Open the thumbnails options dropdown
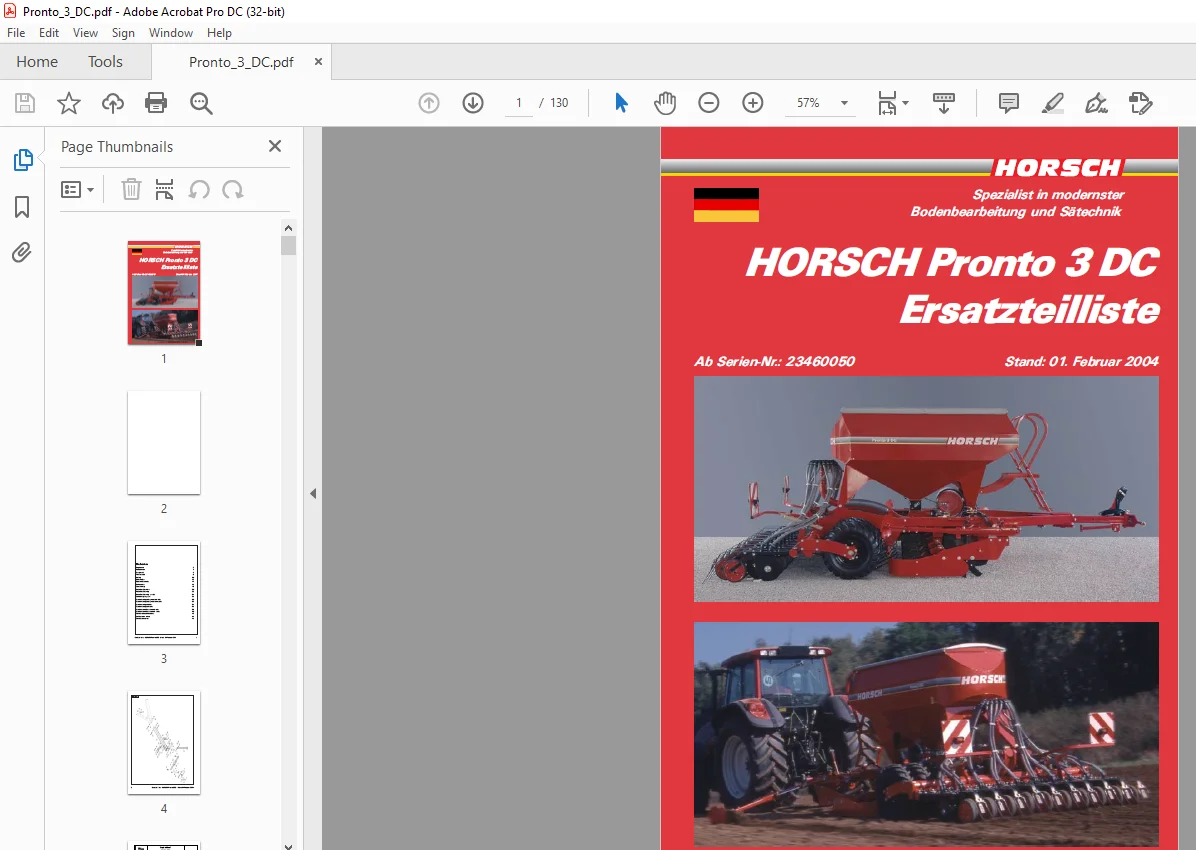1196x850 pixels. point(78,189)
